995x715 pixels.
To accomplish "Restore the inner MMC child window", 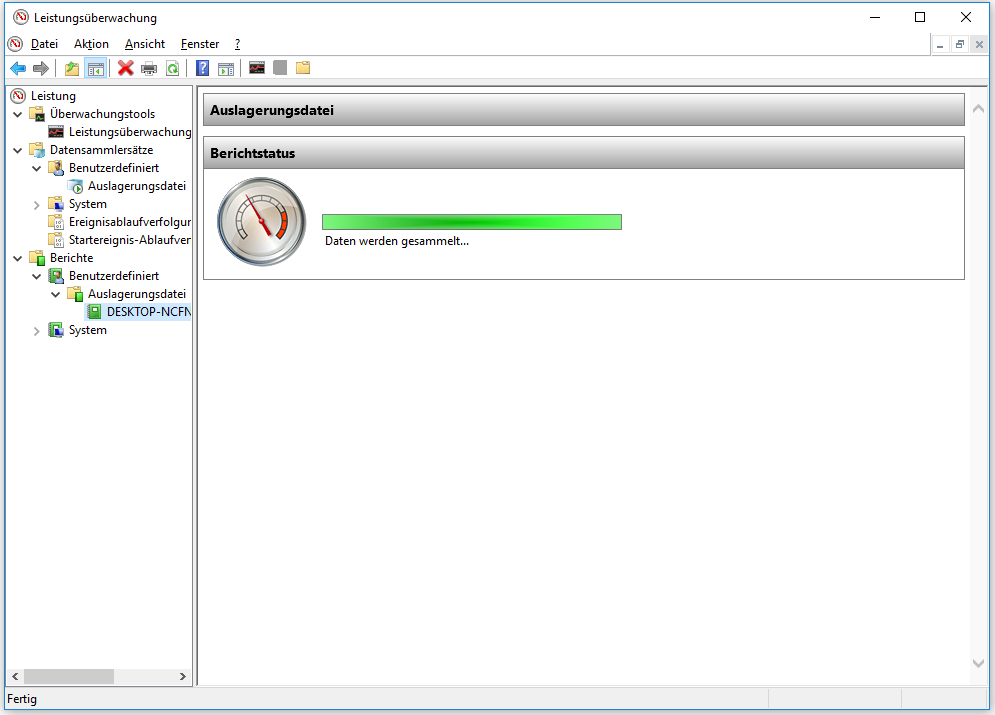I will [x=960, y=44].
